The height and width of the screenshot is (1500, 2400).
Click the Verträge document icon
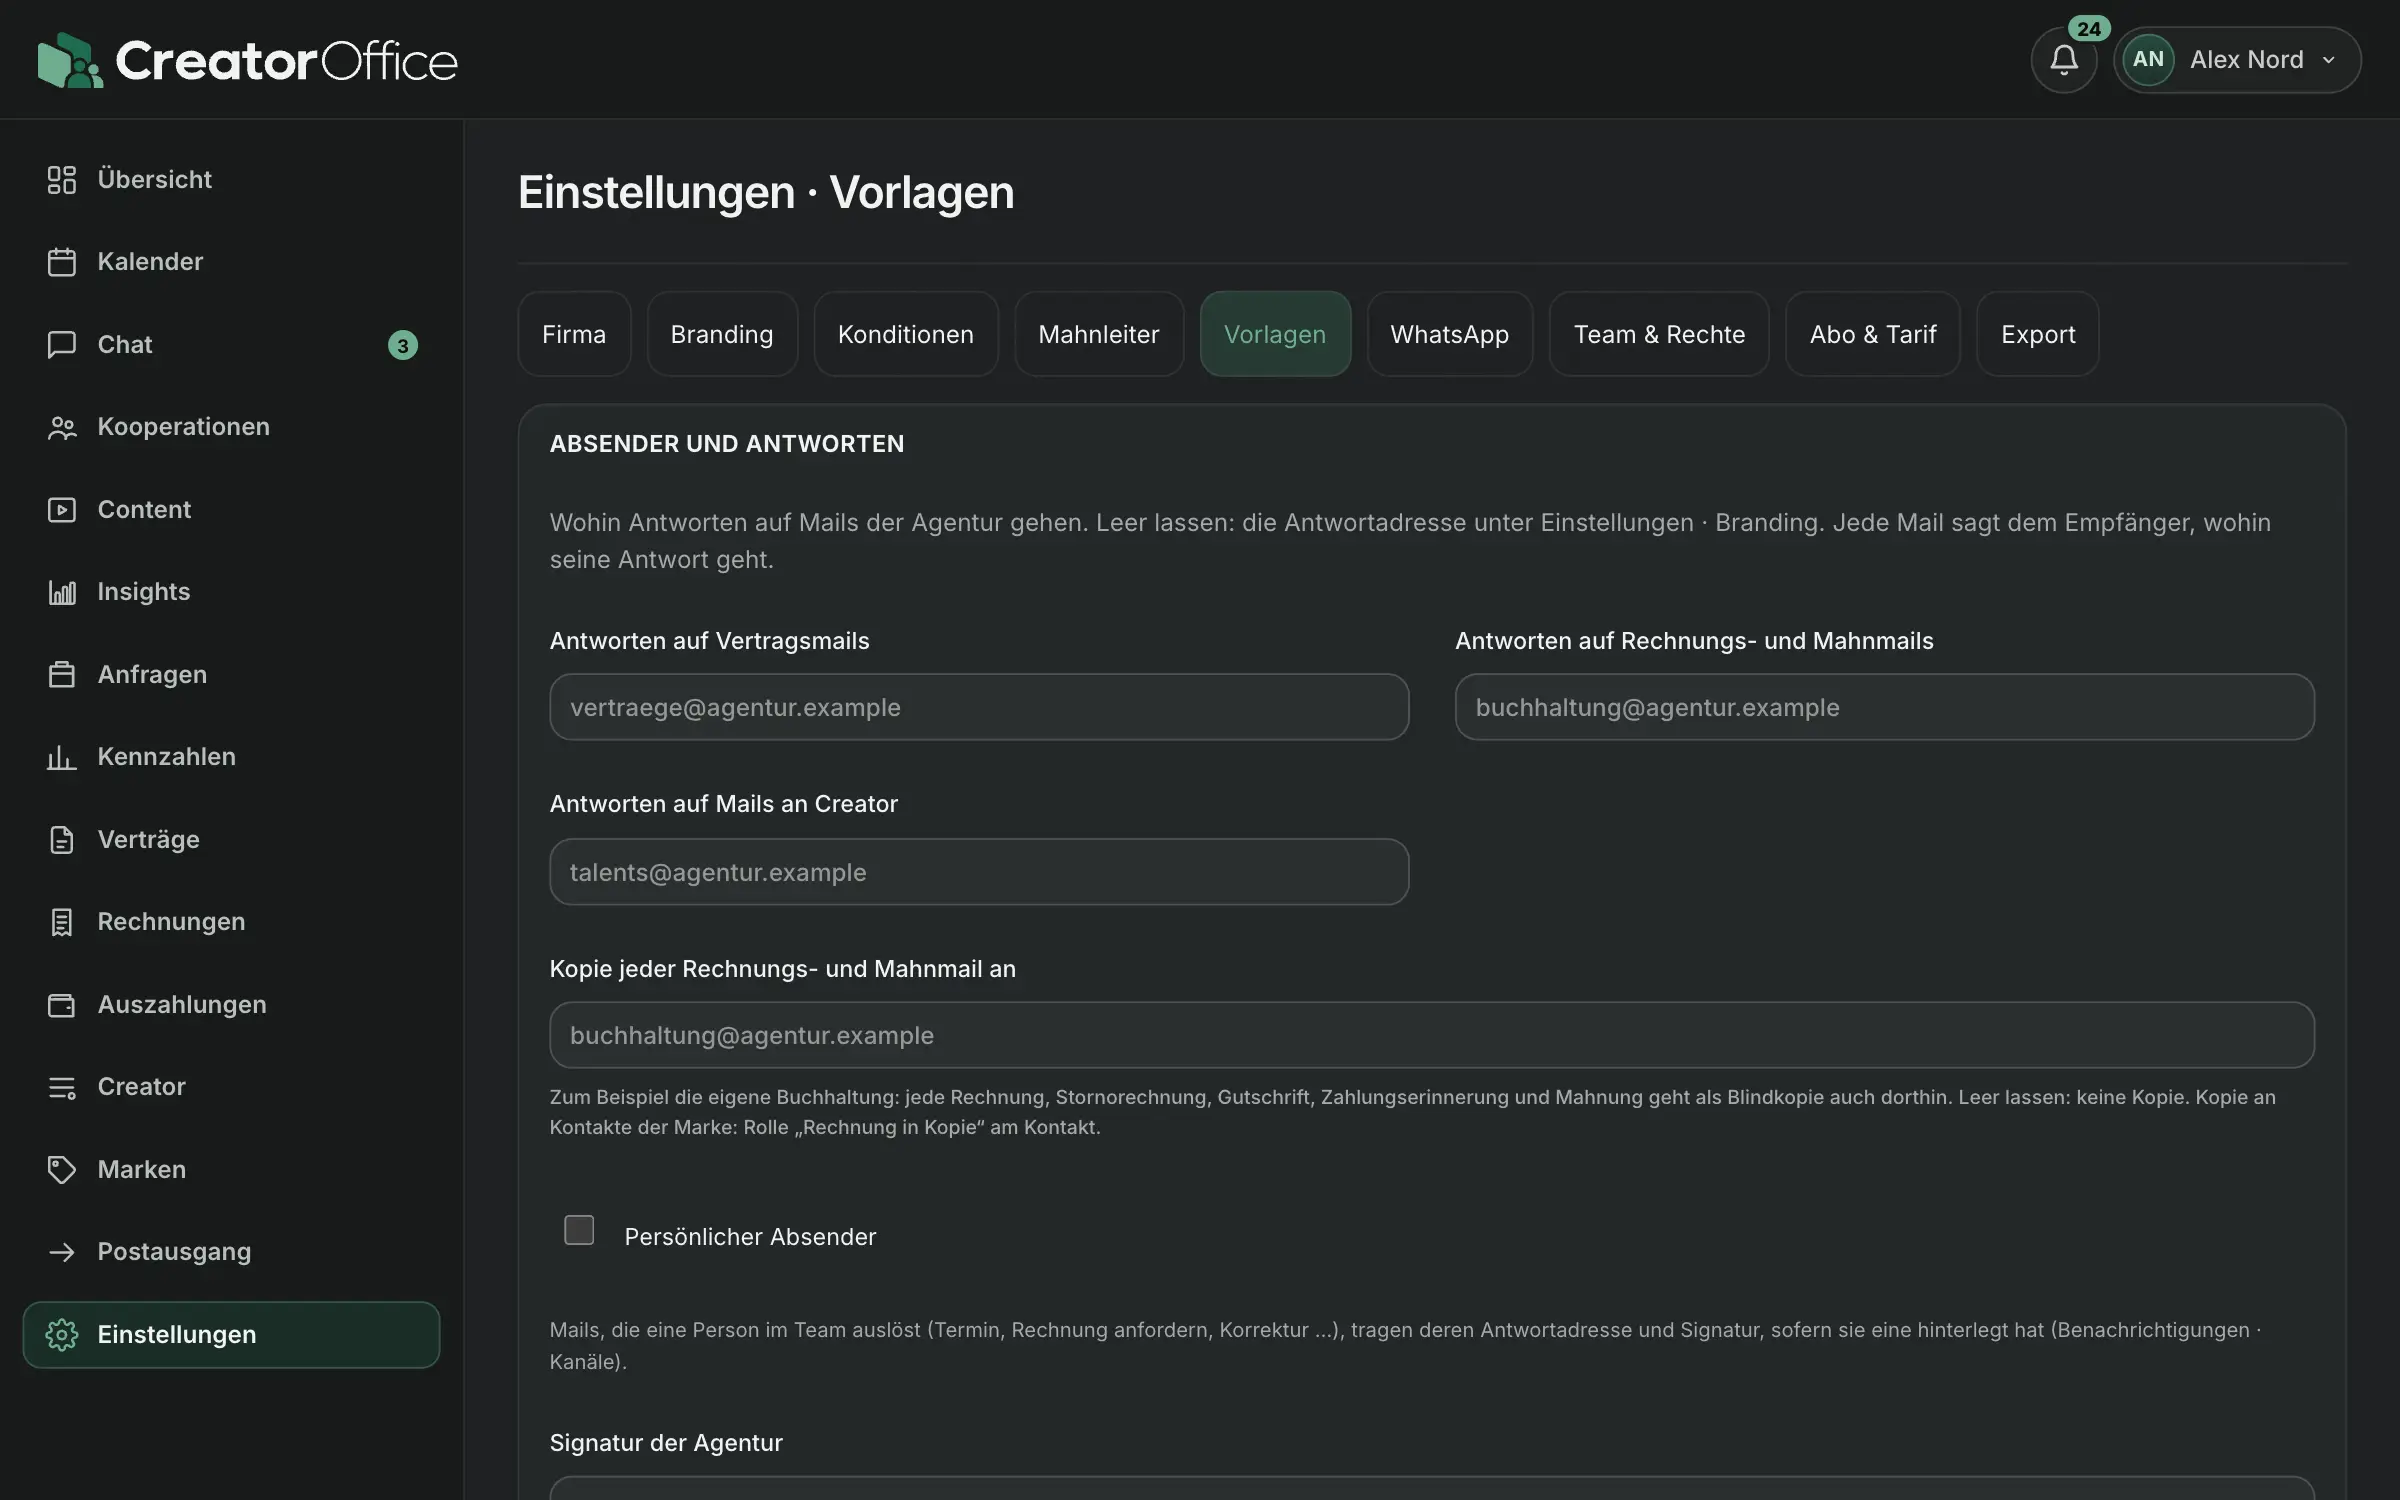click(x=62, y=840)
